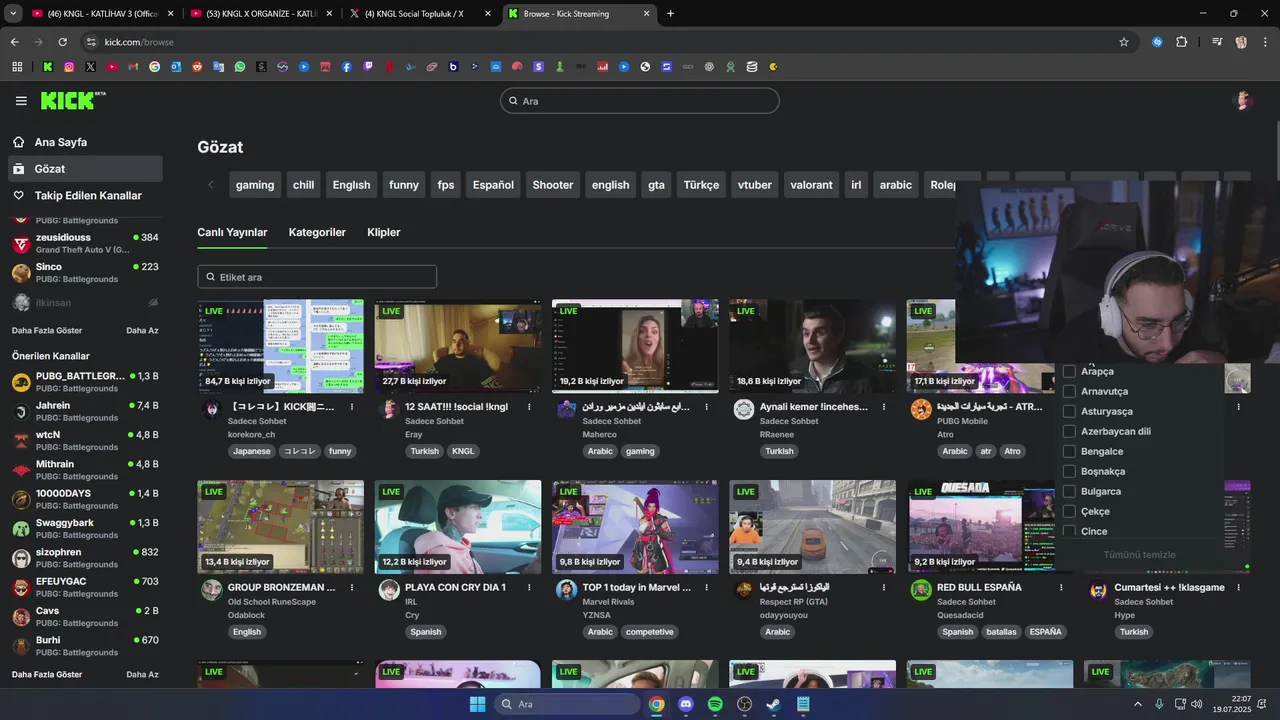
Task: Open Discord from the taskbar
Action: 686,704
